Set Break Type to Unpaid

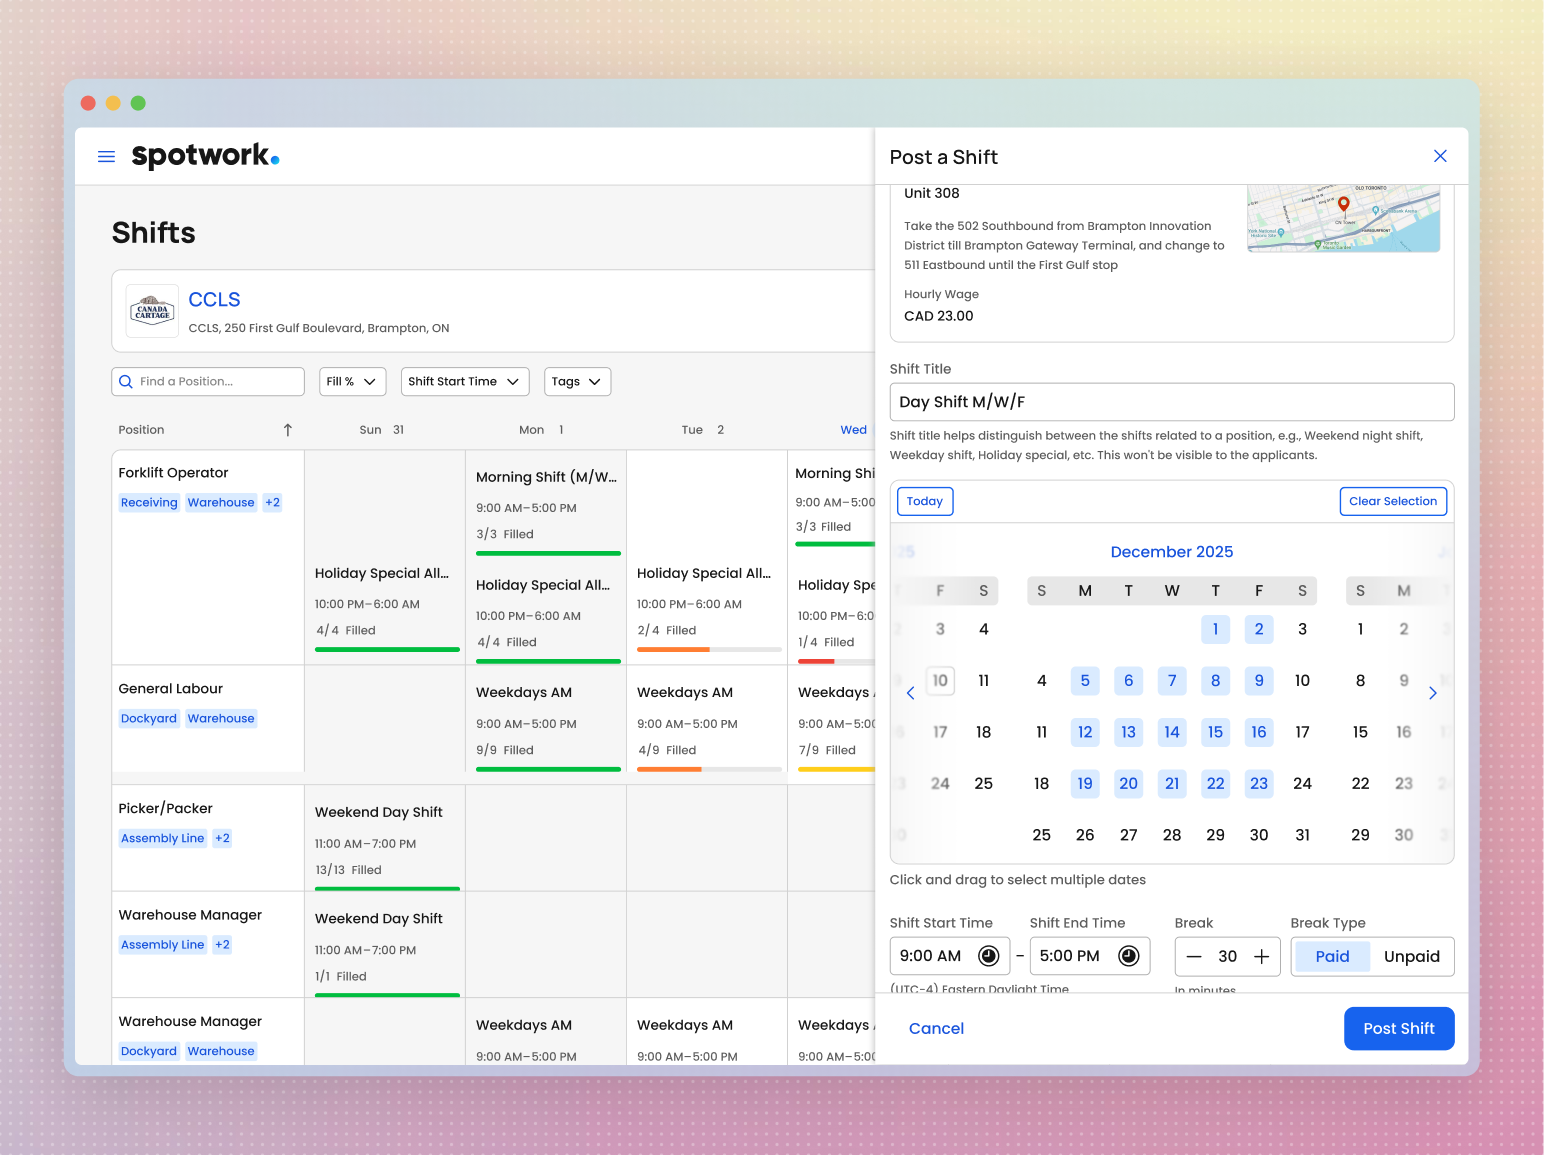coord(1411,956)
